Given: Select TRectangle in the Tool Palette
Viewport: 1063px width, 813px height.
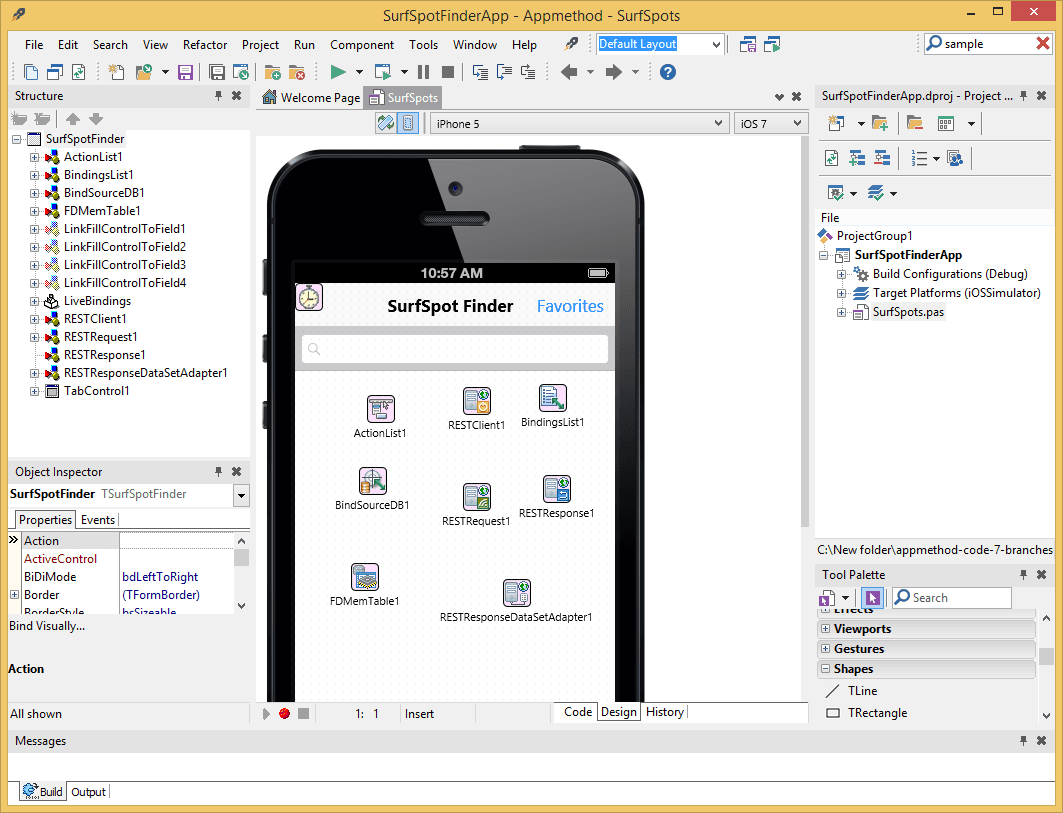Looking at the screenshot, I should point(877,713).
